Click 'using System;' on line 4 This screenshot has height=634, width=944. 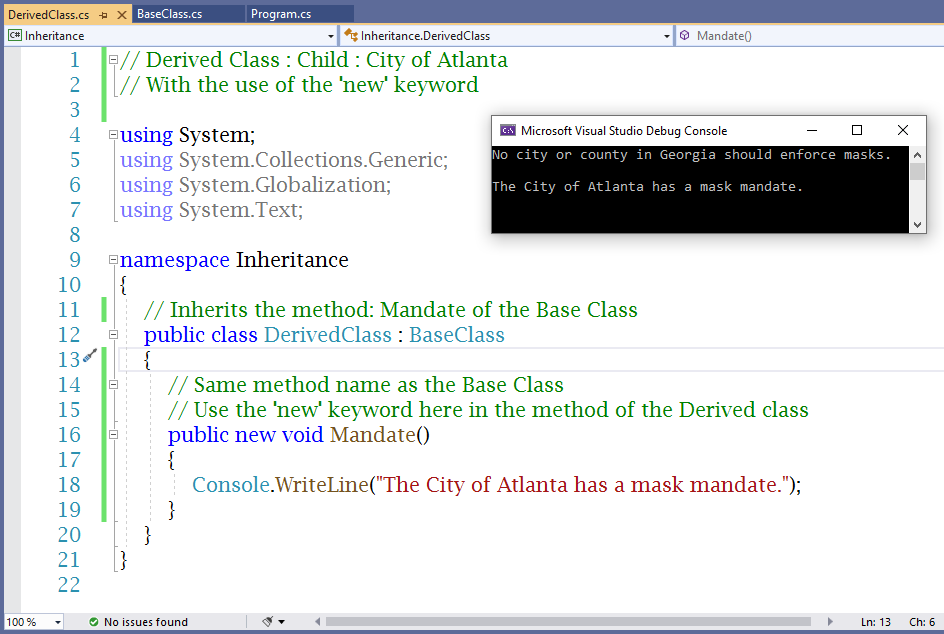pyautogui.click(x=187, y=135)
